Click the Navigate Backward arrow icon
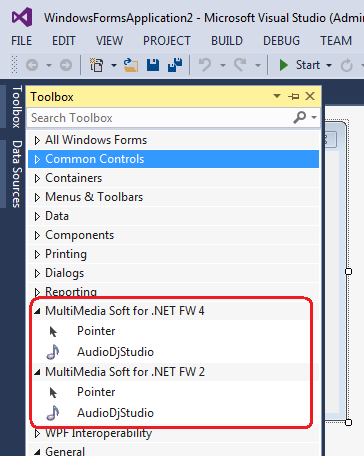The image size is (364, 456). pyautogui.click(x=32, y=65)
